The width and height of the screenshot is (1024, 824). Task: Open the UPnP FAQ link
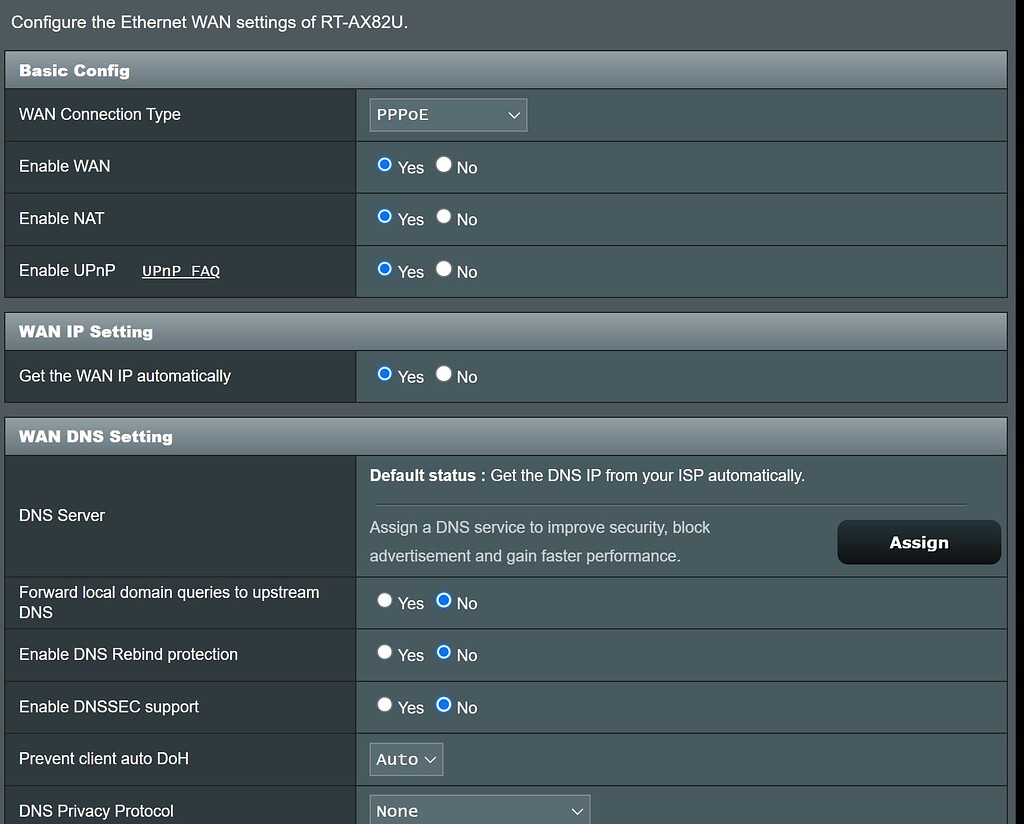click(x=180, y=270)
